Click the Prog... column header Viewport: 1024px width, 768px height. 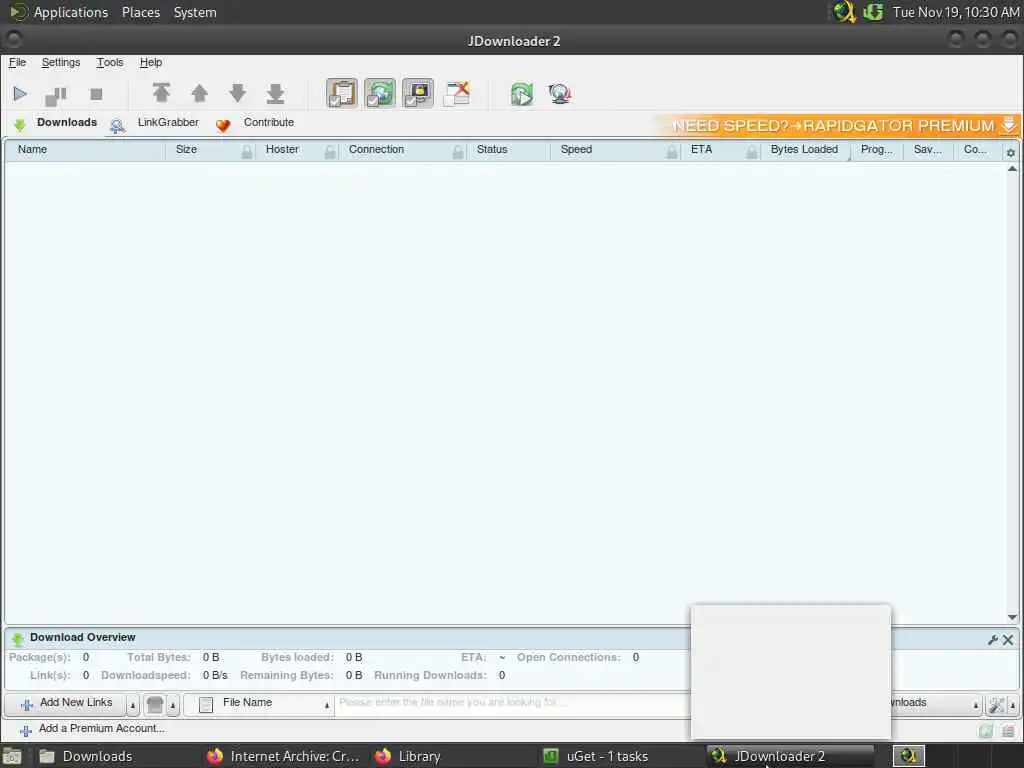(876, 150)
